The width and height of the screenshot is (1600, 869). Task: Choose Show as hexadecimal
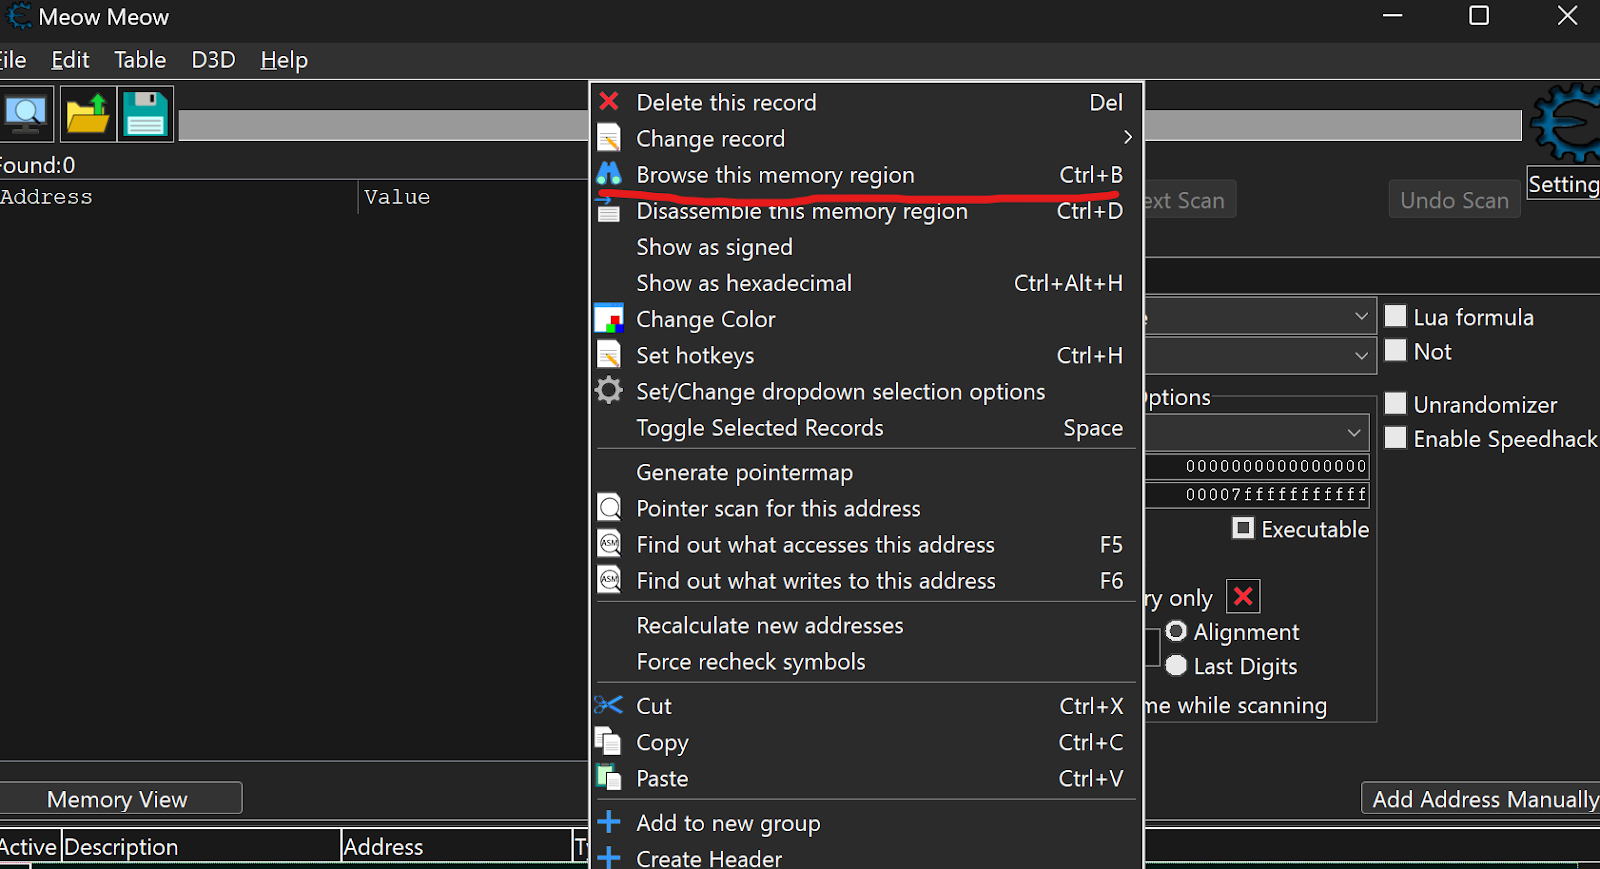866,283
